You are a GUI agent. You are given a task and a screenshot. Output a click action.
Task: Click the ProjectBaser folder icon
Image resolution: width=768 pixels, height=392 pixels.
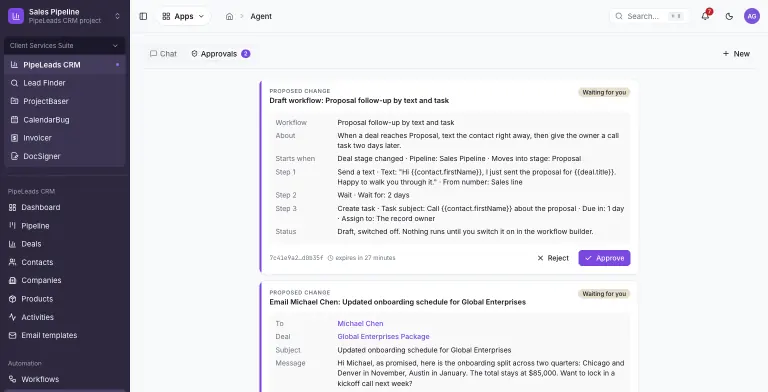click(14, 101)
